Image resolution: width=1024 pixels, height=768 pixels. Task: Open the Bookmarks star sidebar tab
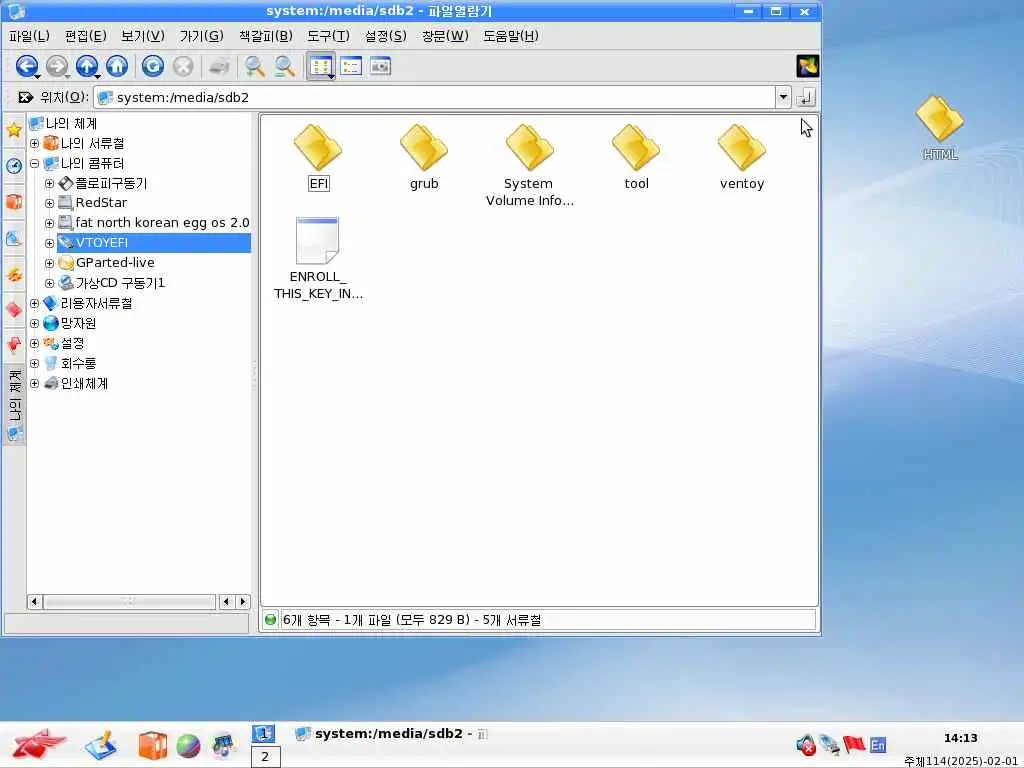click(14, 130)
